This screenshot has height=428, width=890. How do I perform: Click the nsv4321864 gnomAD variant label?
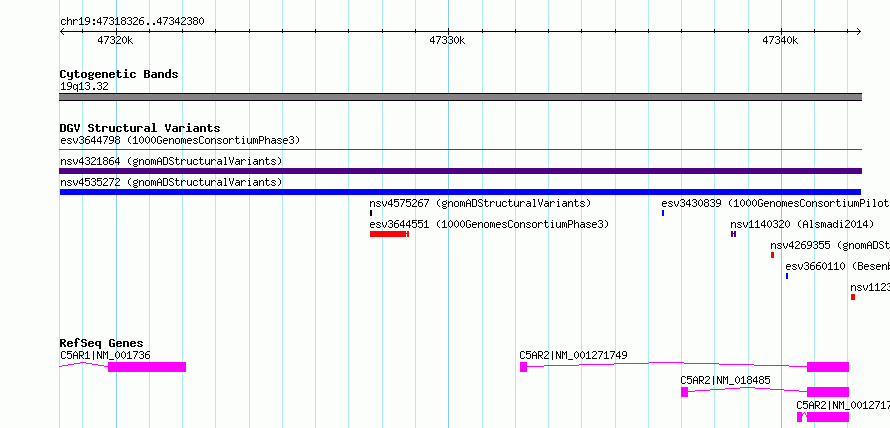pyautogui.click(x=171, y=161)
